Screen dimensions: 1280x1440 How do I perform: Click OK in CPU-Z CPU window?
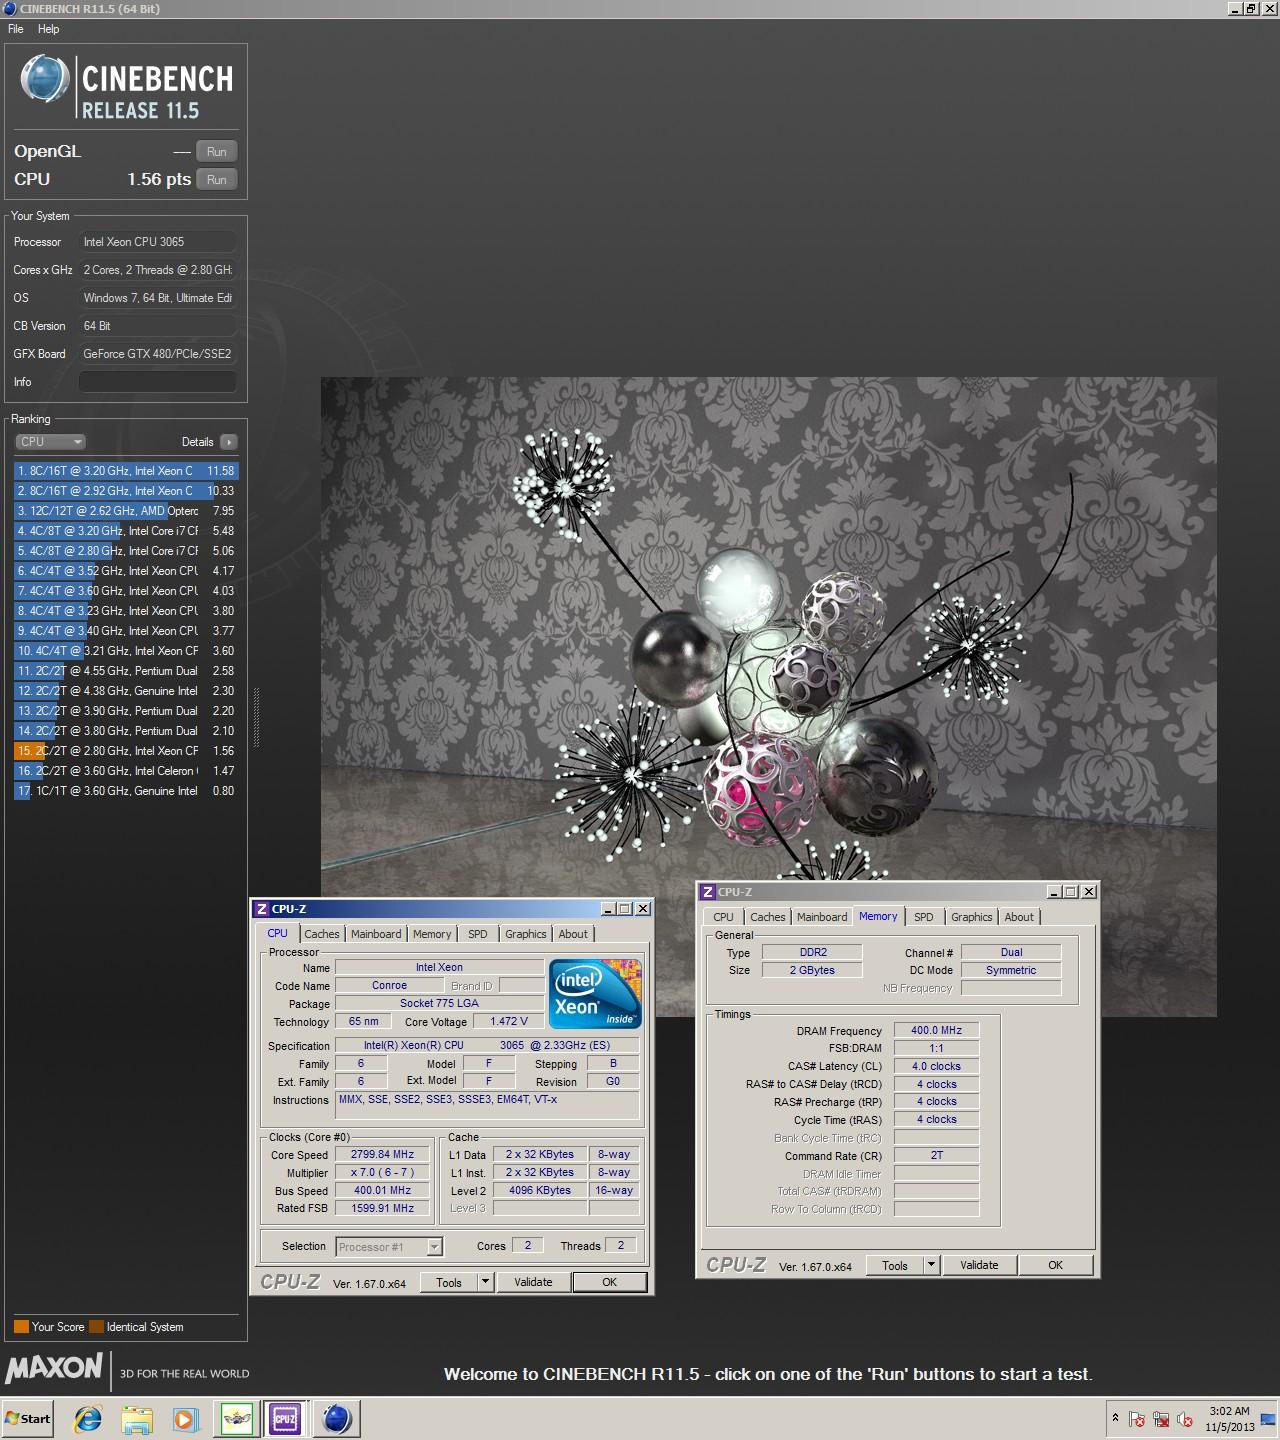click(609, 1283)
